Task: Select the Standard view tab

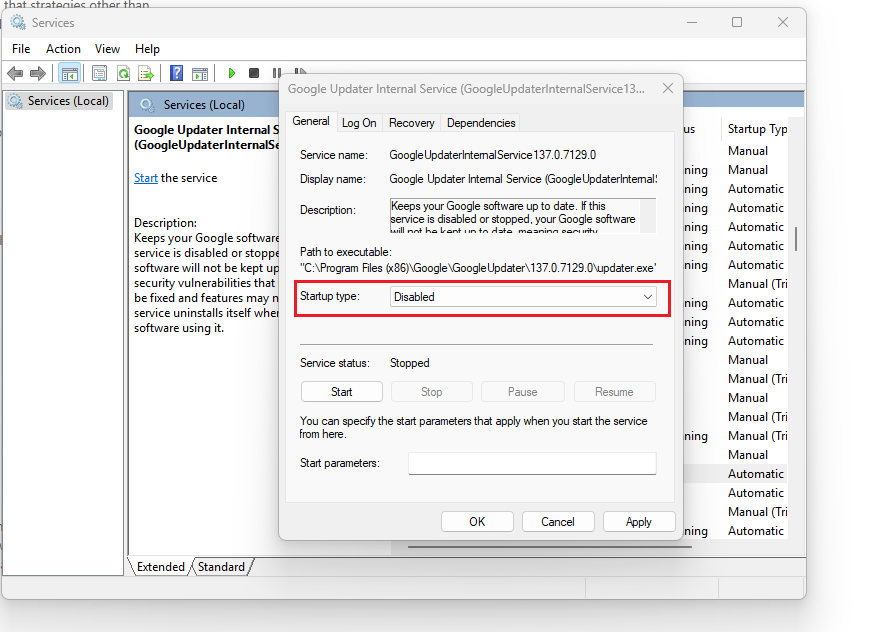Action: click(221, 567)
